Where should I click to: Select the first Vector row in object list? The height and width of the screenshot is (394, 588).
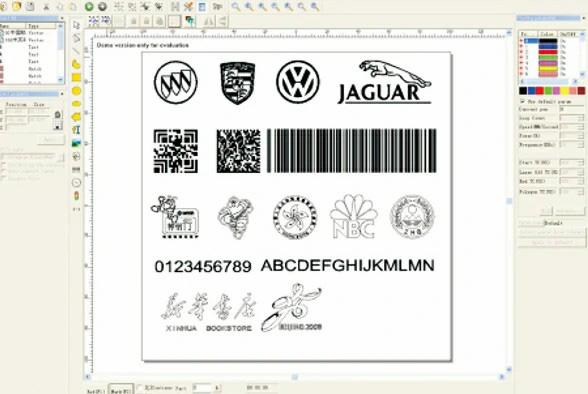click(28, 33)
